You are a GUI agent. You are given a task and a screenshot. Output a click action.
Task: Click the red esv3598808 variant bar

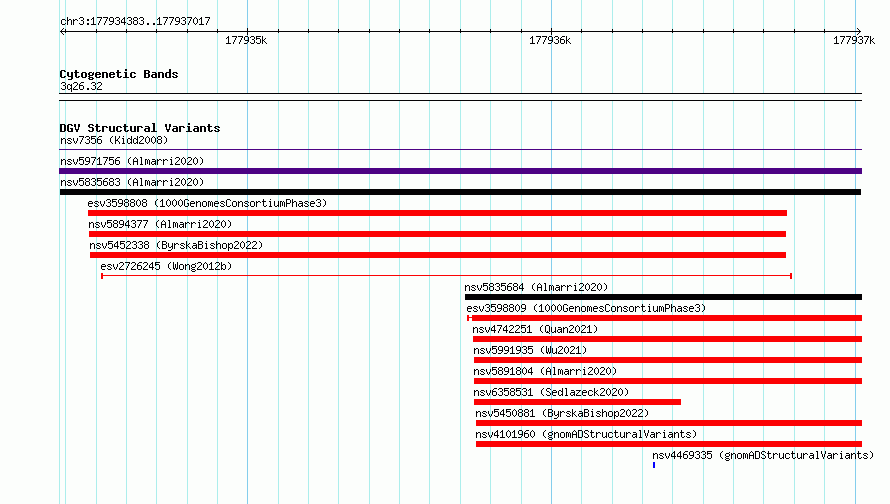[437, 213]
